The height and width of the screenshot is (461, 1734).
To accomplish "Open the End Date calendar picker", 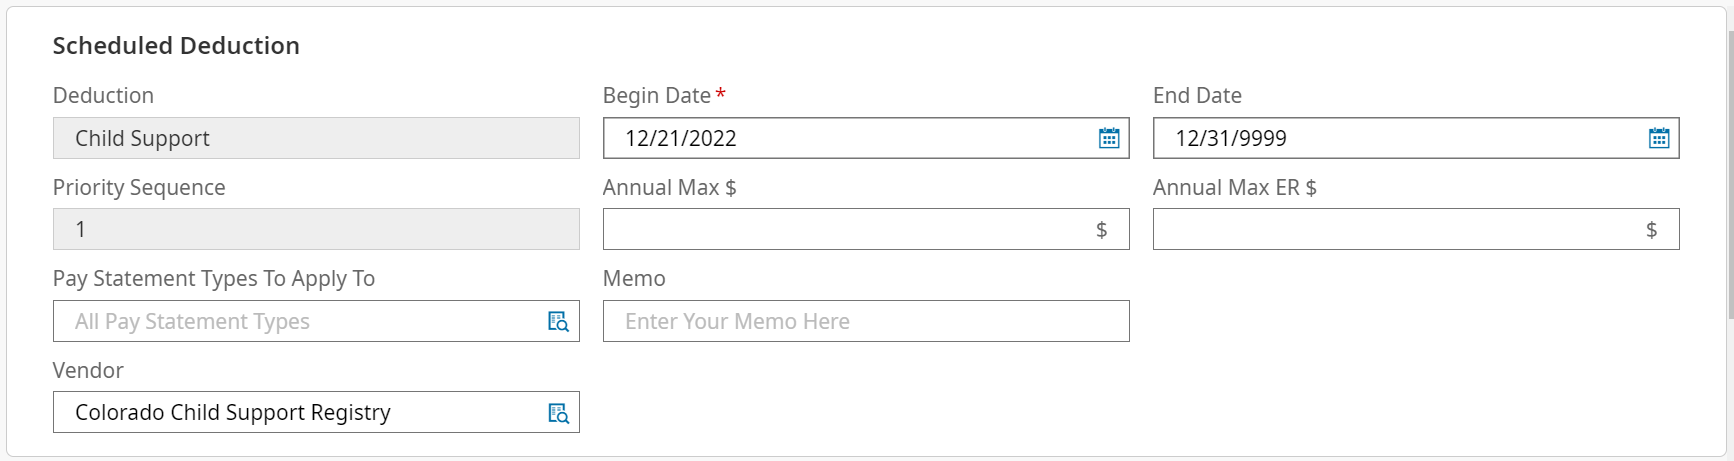I will pos(1659,138).
